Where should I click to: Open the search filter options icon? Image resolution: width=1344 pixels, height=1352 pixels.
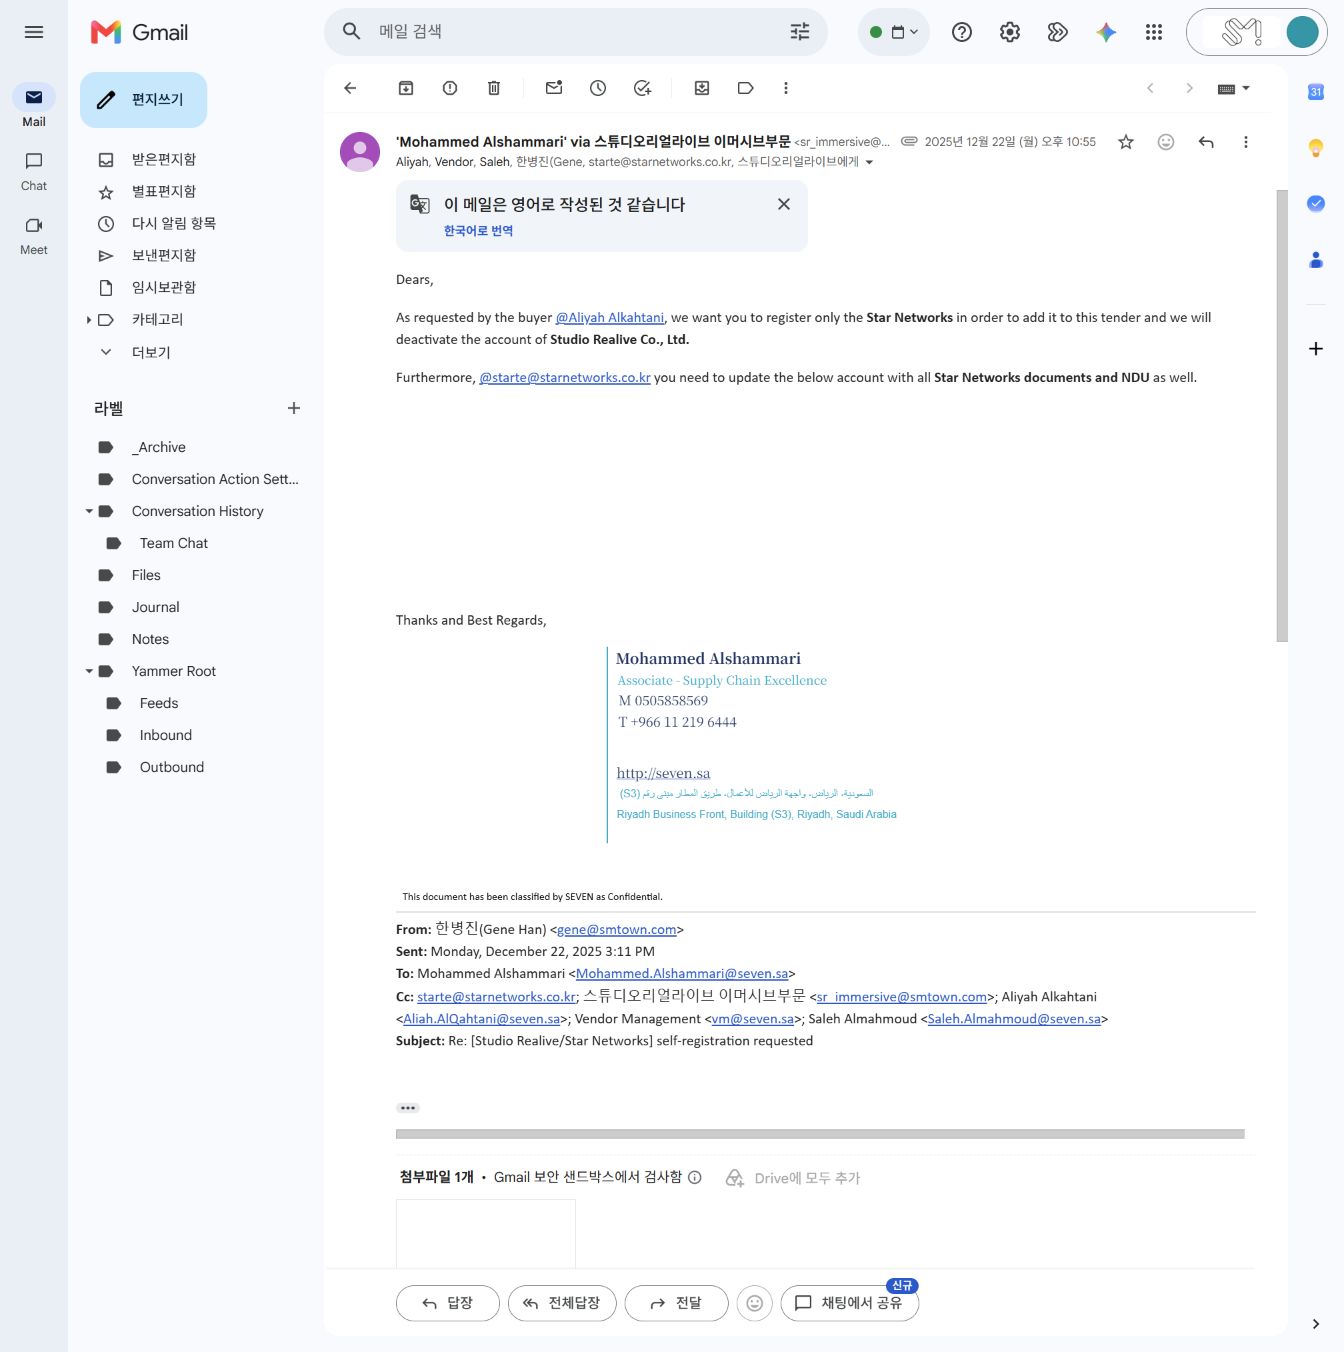pyautogui.click(x=800, y=32)
